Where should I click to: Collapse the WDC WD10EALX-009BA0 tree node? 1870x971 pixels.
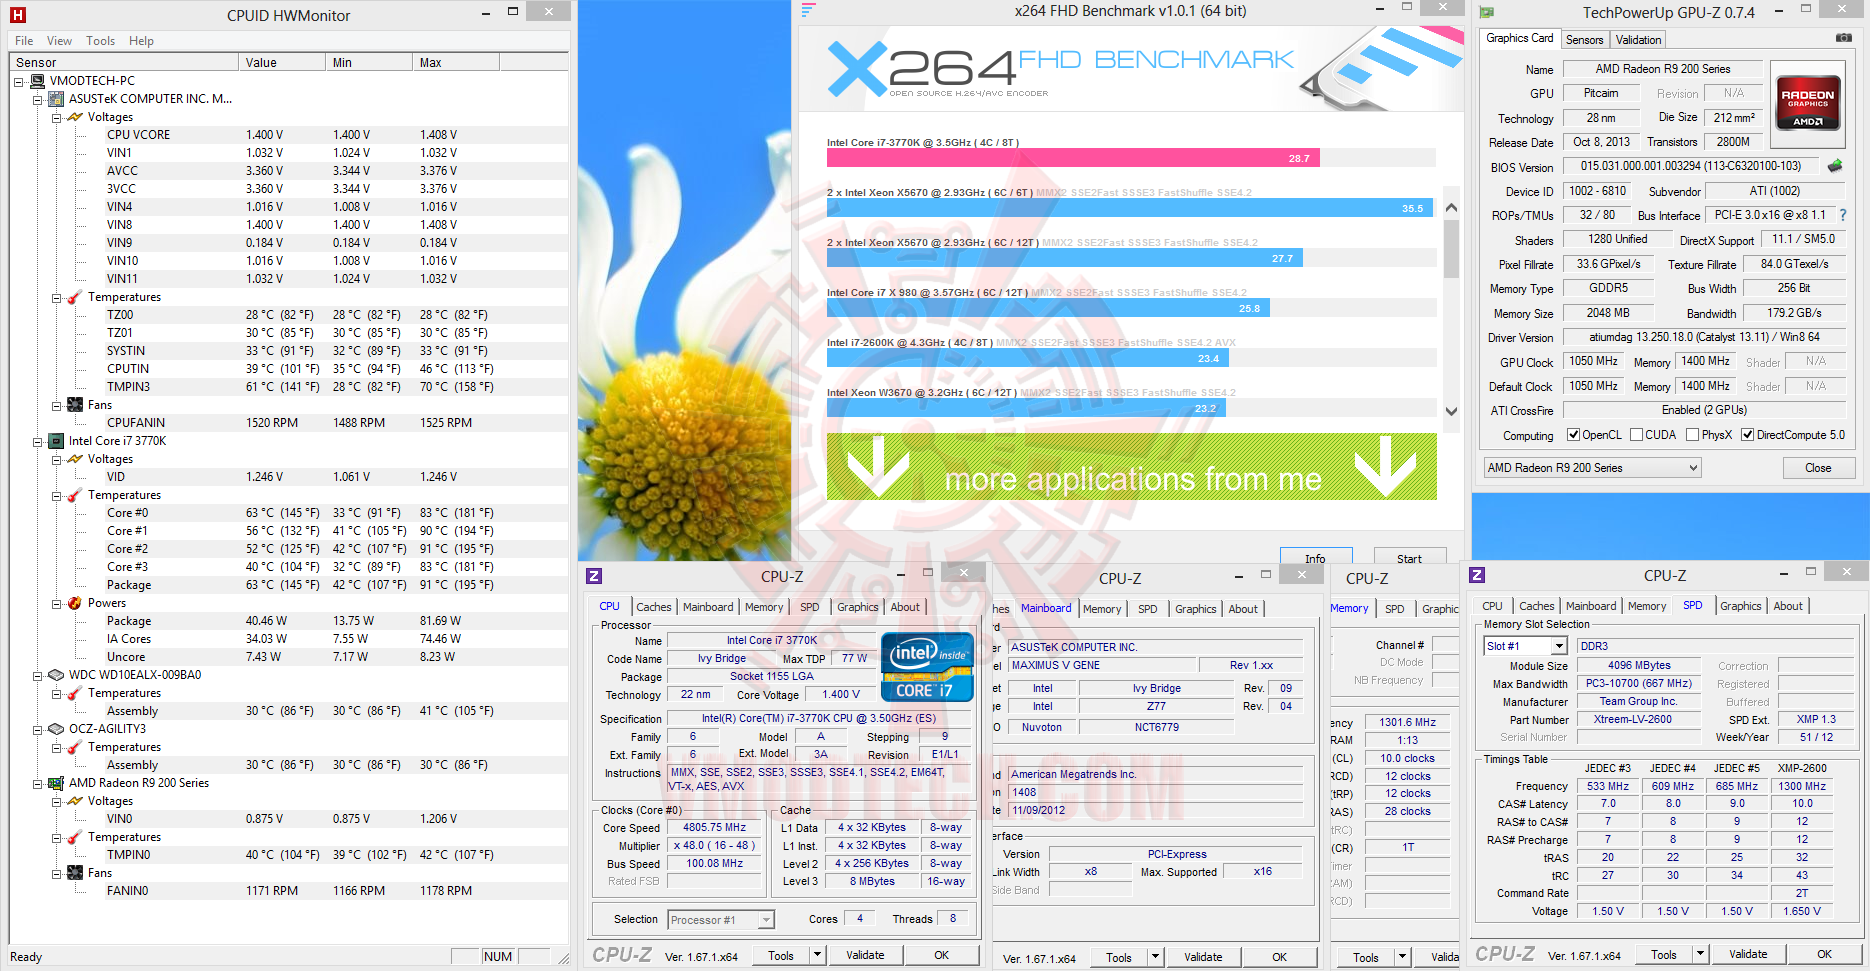click(37, 675)
